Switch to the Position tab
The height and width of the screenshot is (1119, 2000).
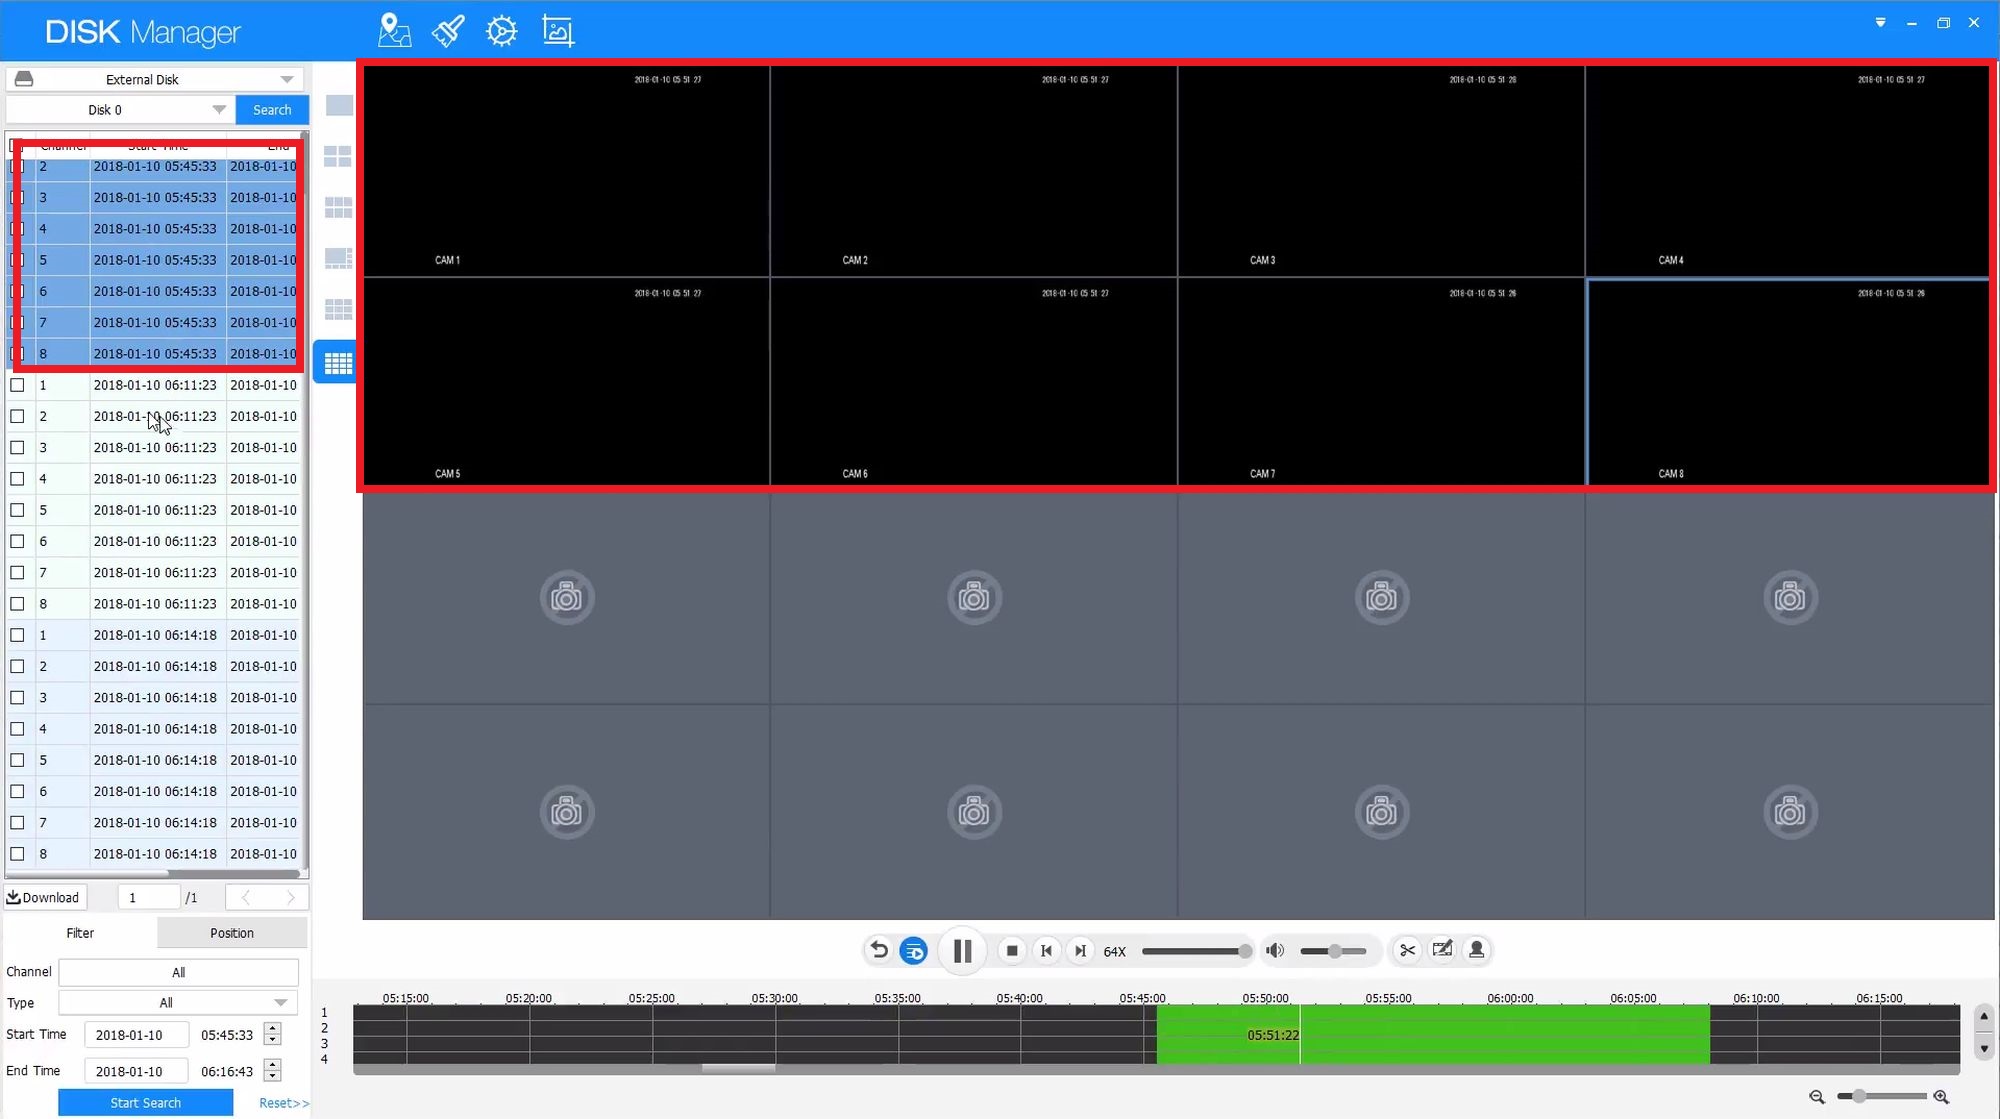coord(231,933)
